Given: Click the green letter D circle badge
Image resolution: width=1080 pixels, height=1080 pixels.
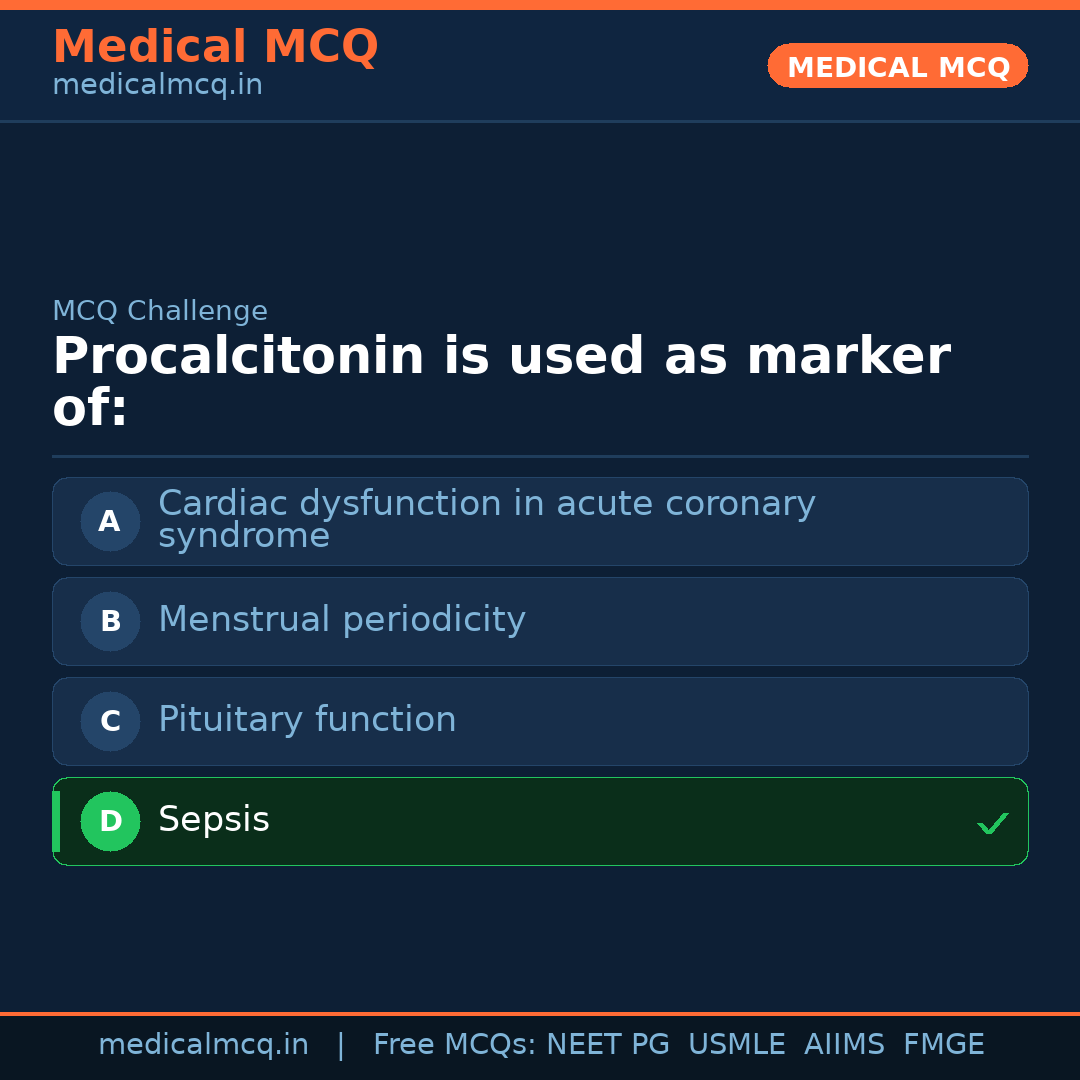Looking at the screenshot, I should [x=110, y=821].
